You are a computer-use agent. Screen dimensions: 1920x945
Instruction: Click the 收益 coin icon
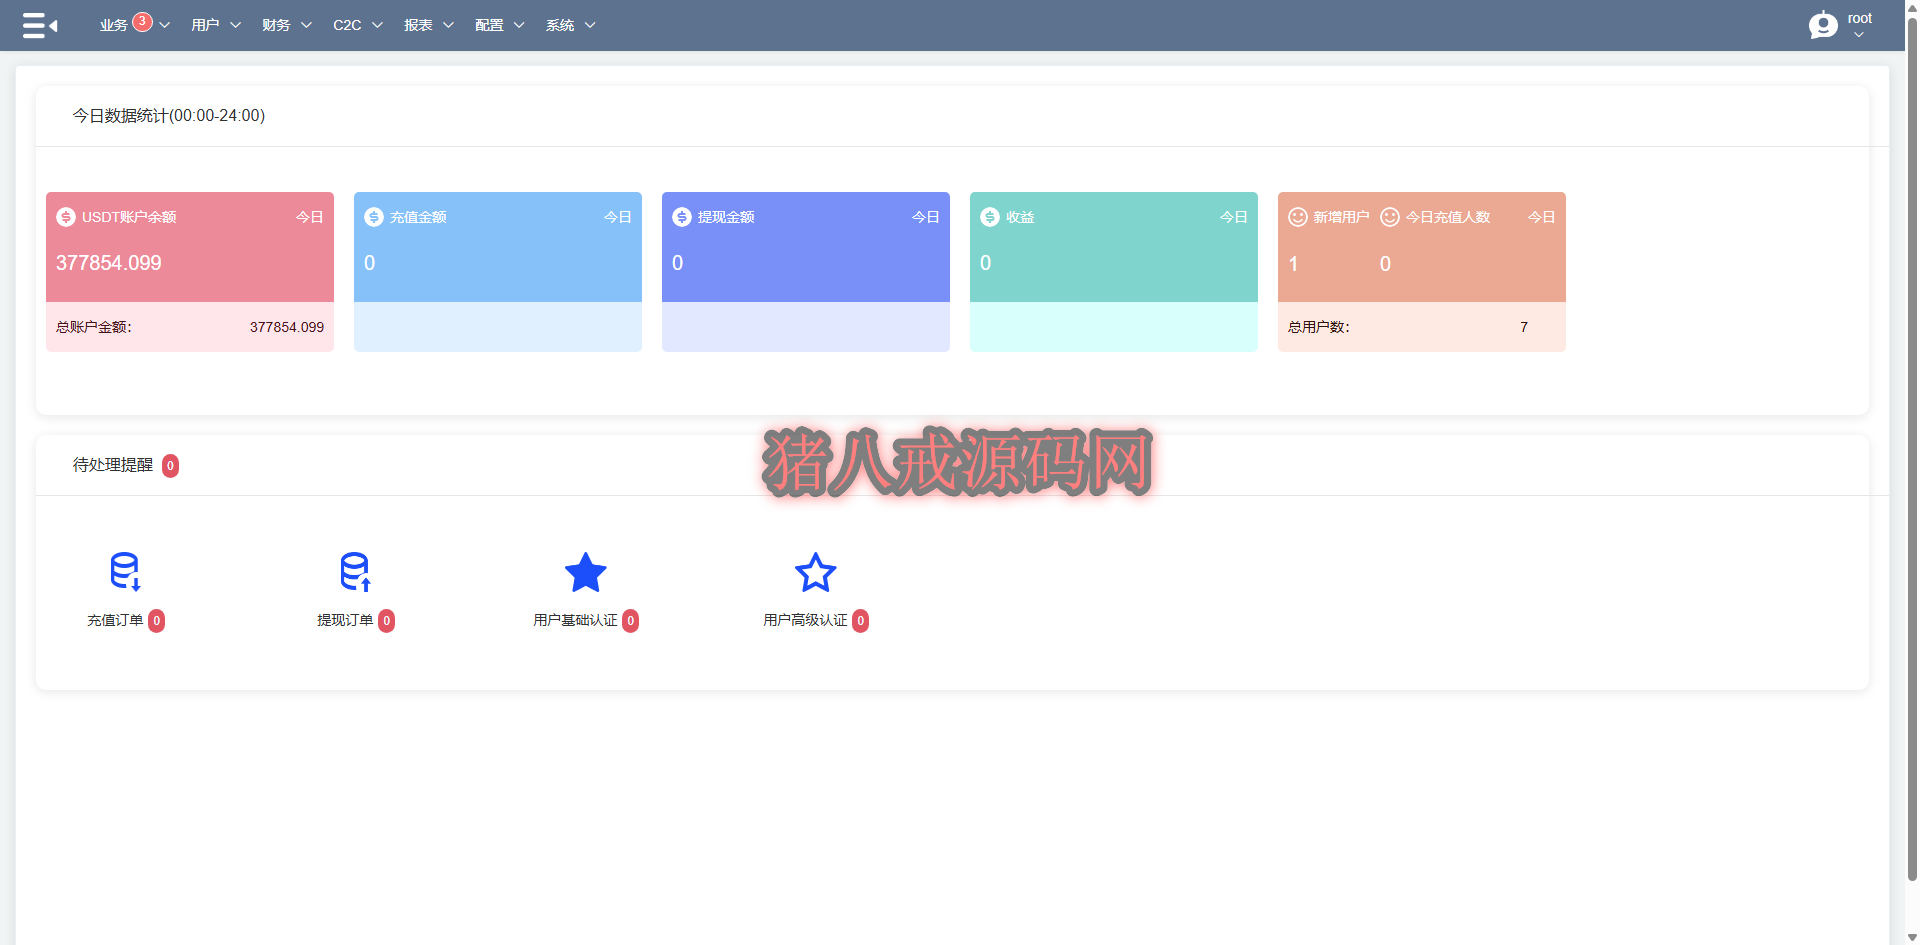(x=990, y=217)
